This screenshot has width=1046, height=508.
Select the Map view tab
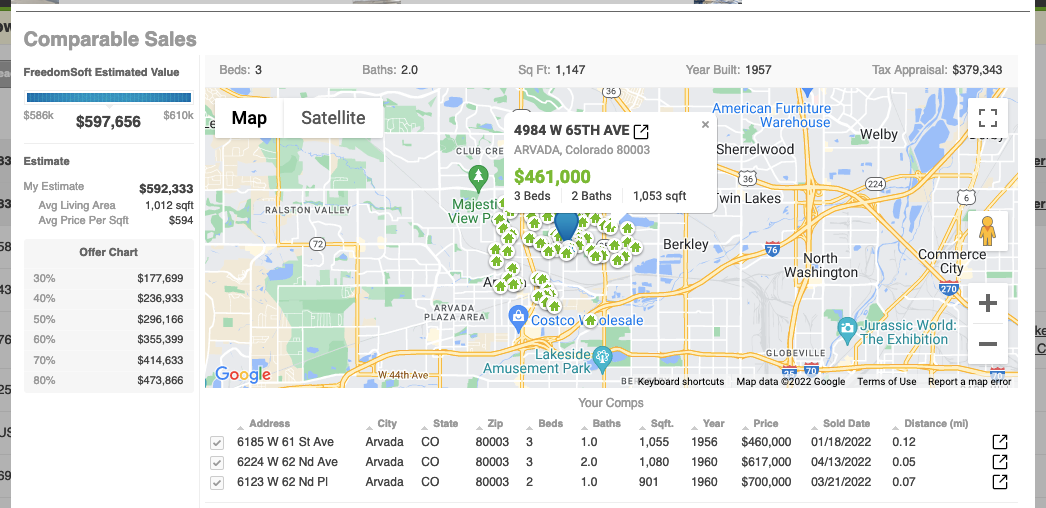point(249,118)
